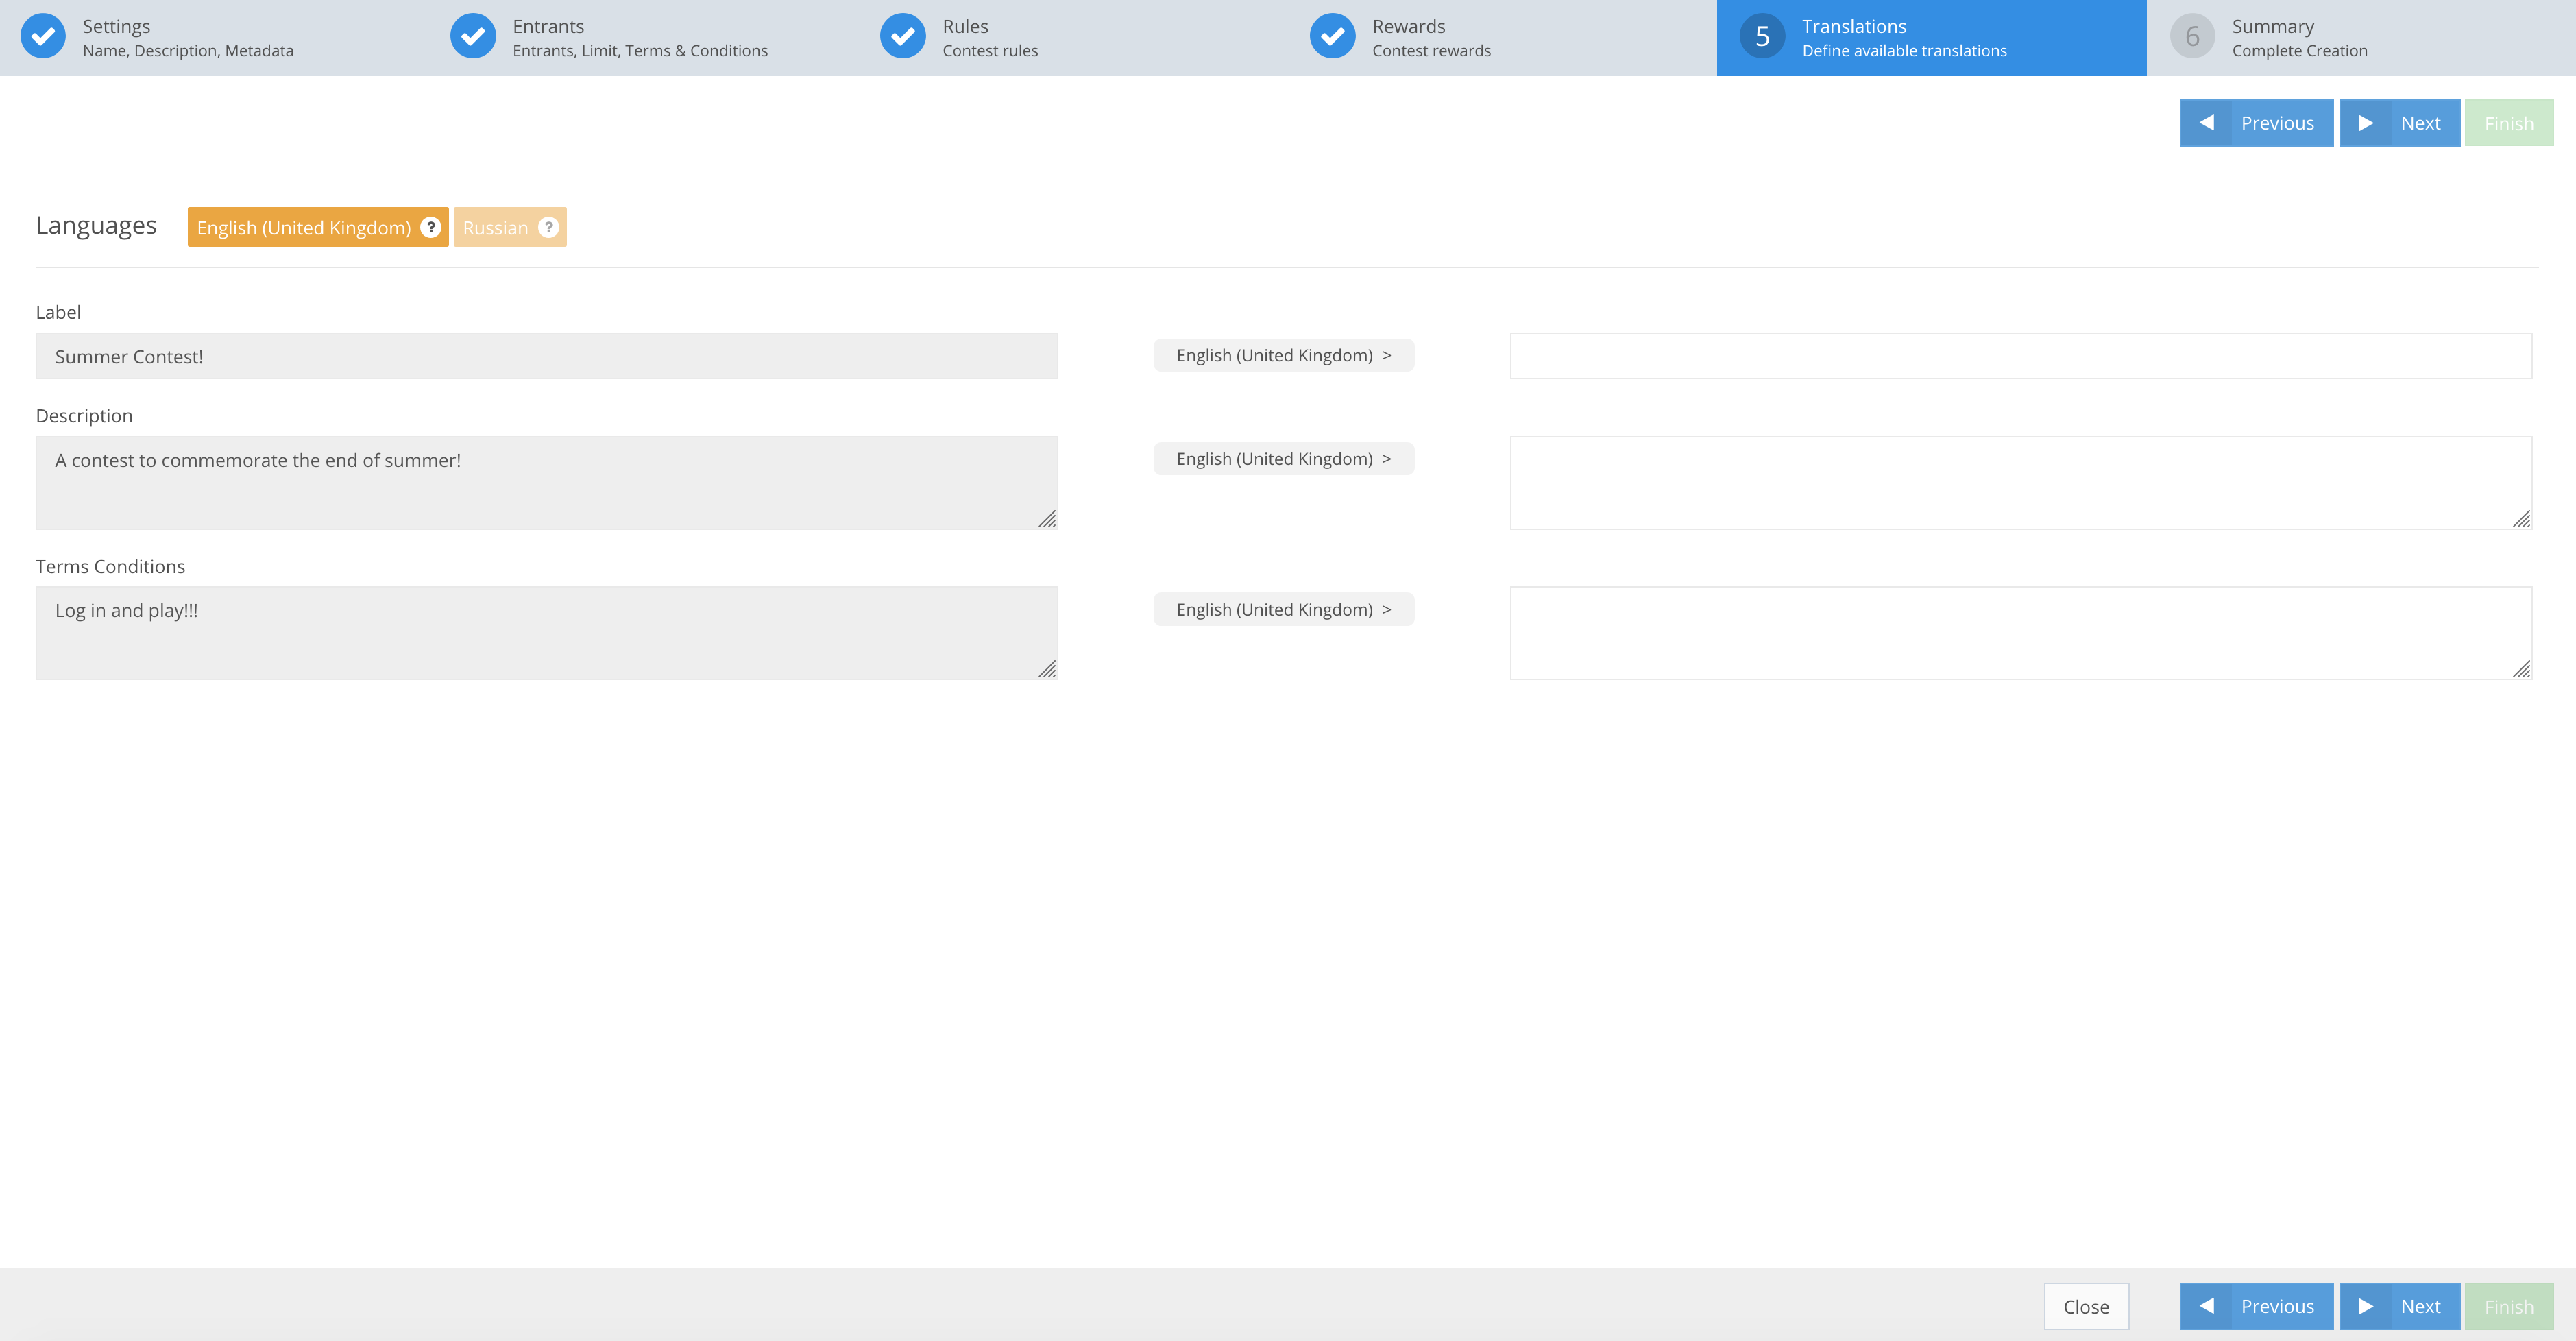This screenshot has height=1341, width=2576.
Task: Click the top Next button
Action: (2400, 123)
